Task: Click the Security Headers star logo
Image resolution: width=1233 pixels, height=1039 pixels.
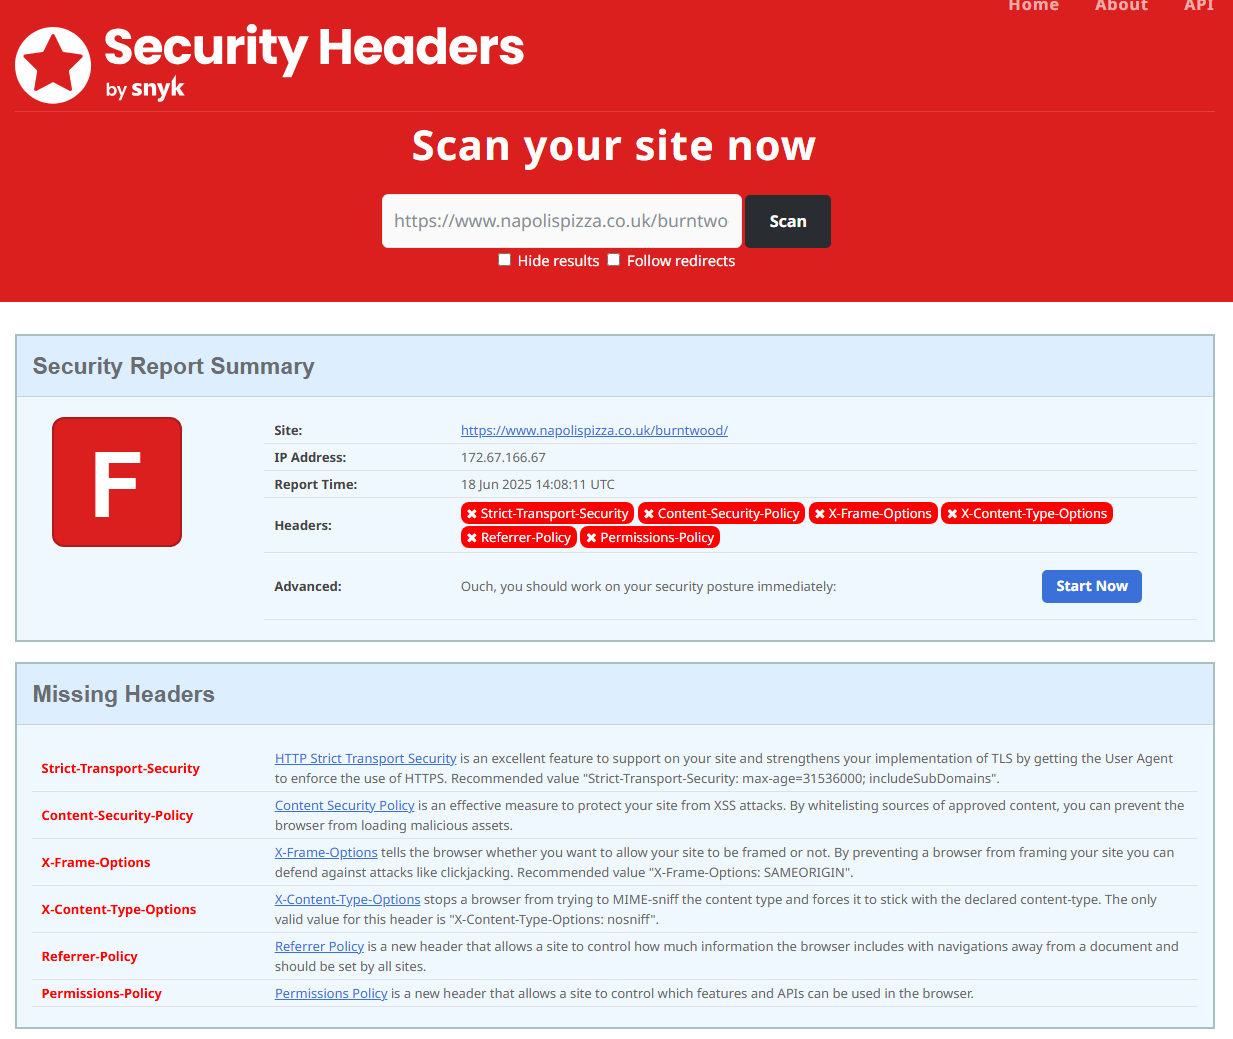Action: tap(53, 65)
